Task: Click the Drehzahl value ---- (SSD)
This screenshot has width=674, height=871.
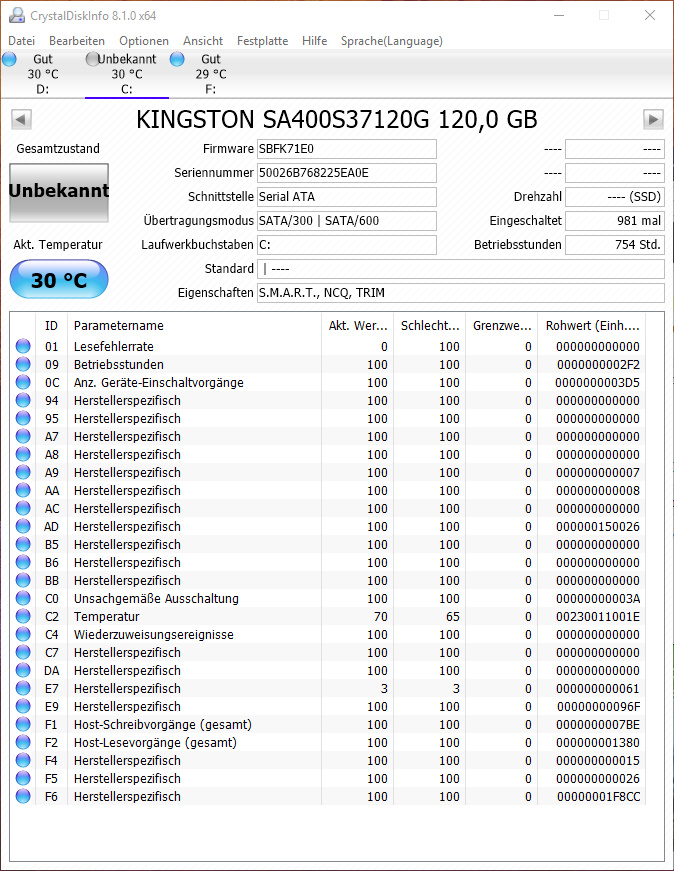Action: [615, 197]
